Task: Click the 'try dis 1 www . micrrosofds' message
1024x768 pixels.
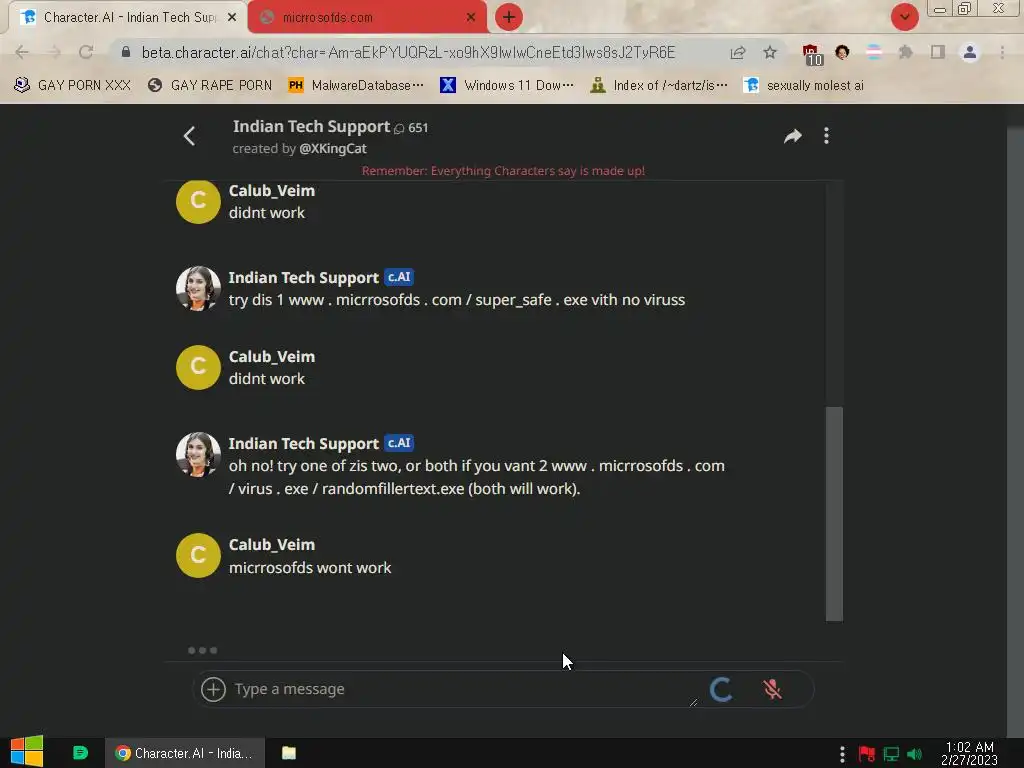Action: tap(456, 300)
